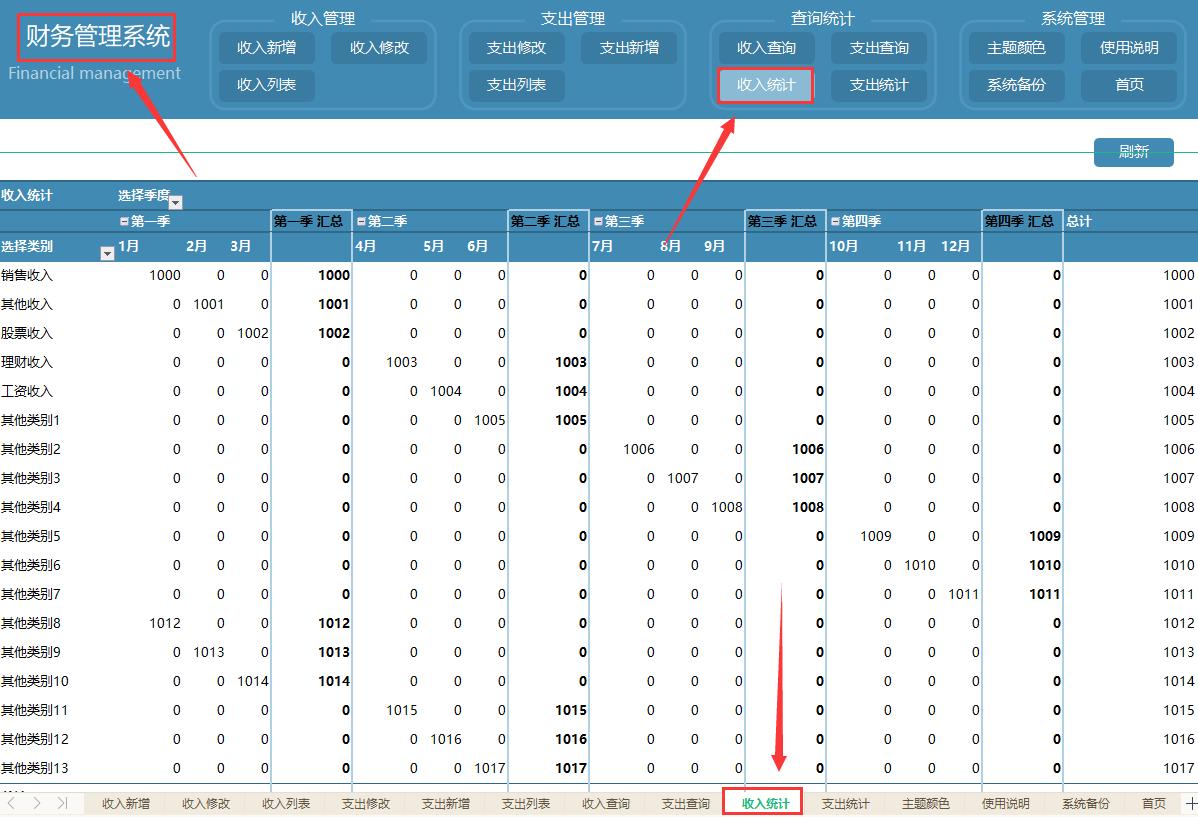This screenshot has width=1198, height=817.
Task: Open the 支出查询 tool
Action: point(879,47)
